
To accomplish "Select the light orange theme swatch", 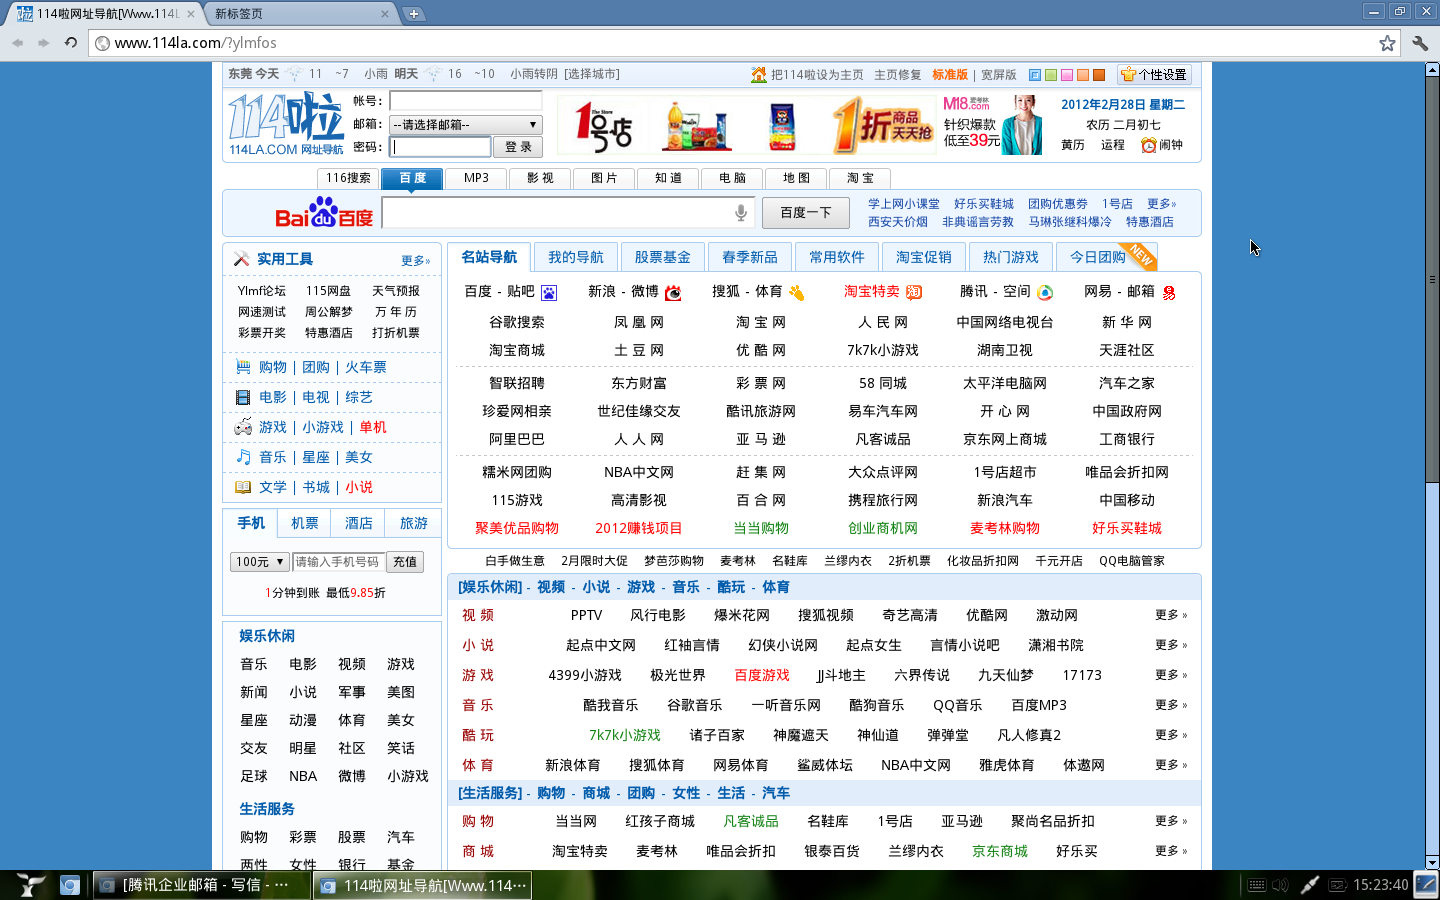I will pyautogui.click(x=1083, y=75).
